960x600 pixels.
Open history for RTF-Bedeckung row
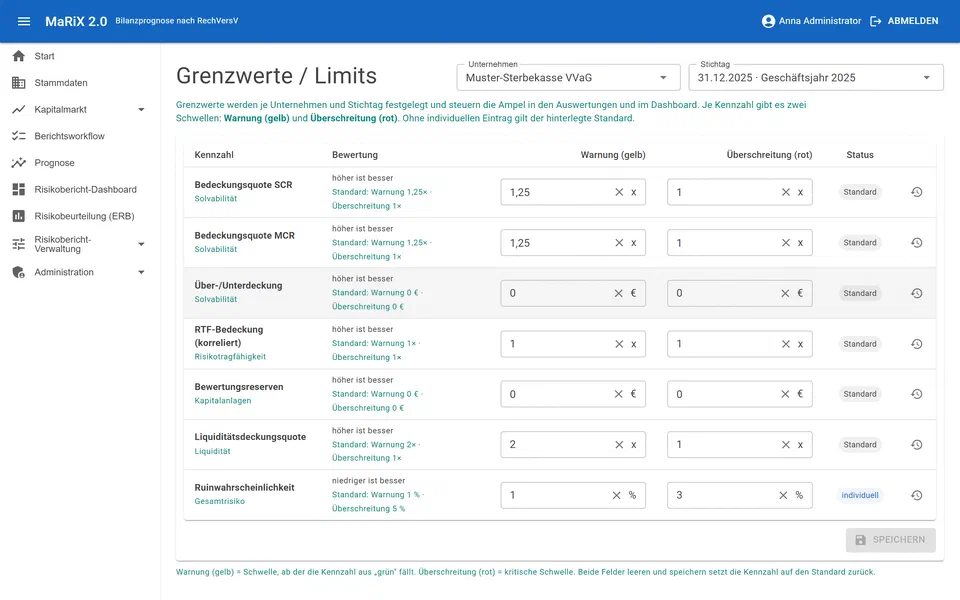(917, 344)
